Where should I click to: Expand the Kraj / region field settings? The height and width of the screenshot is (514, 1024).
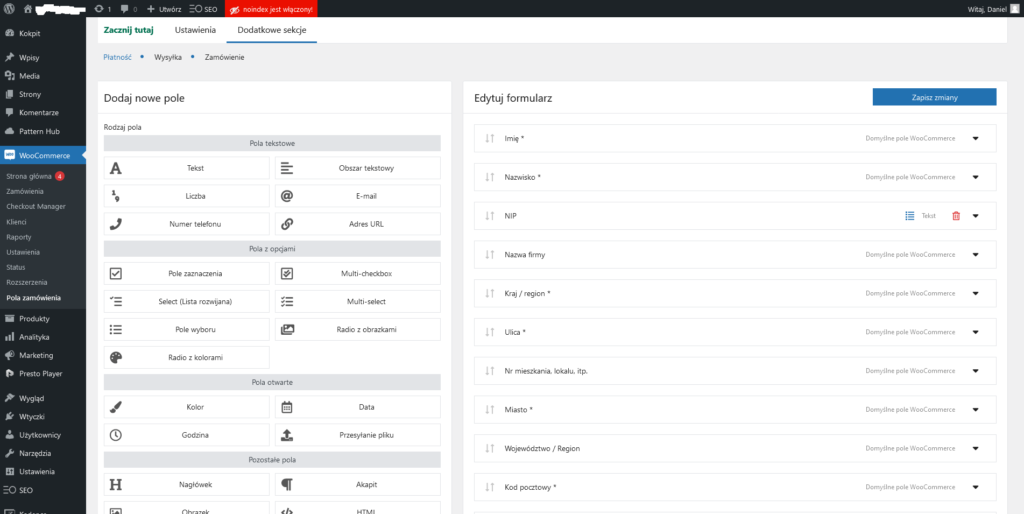(976, 293)
